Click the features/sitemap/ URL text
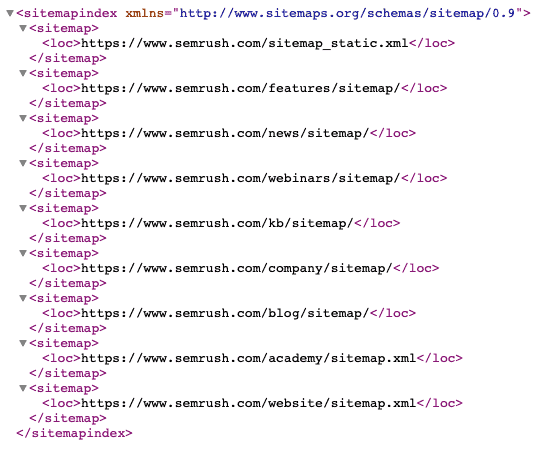543x449 pixels. click(x=241, y=88)
